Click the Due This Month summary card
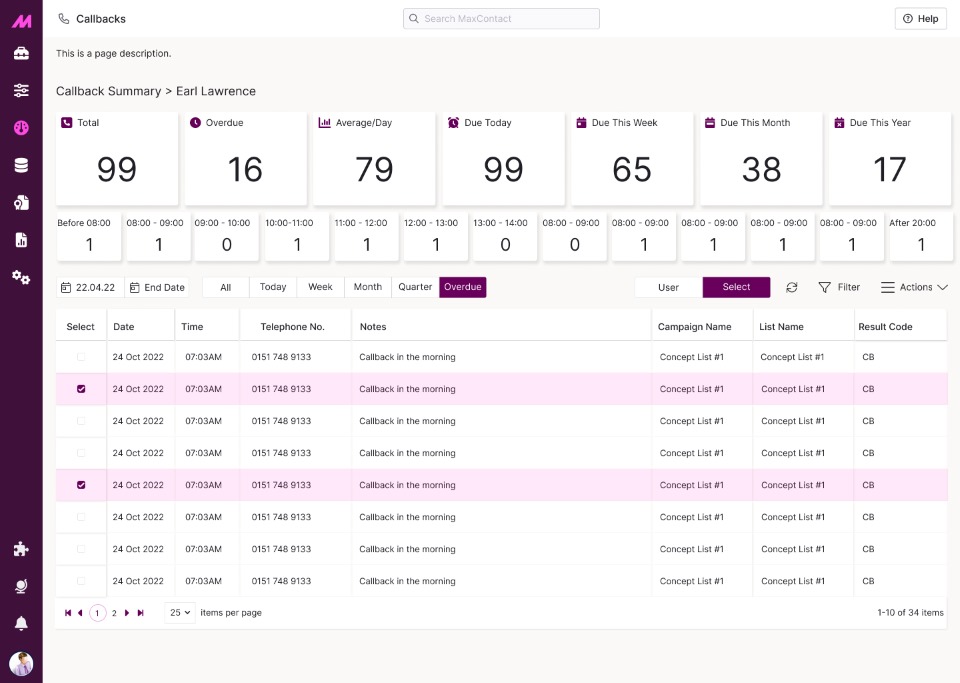960x683 pixels. pos(761,159)
